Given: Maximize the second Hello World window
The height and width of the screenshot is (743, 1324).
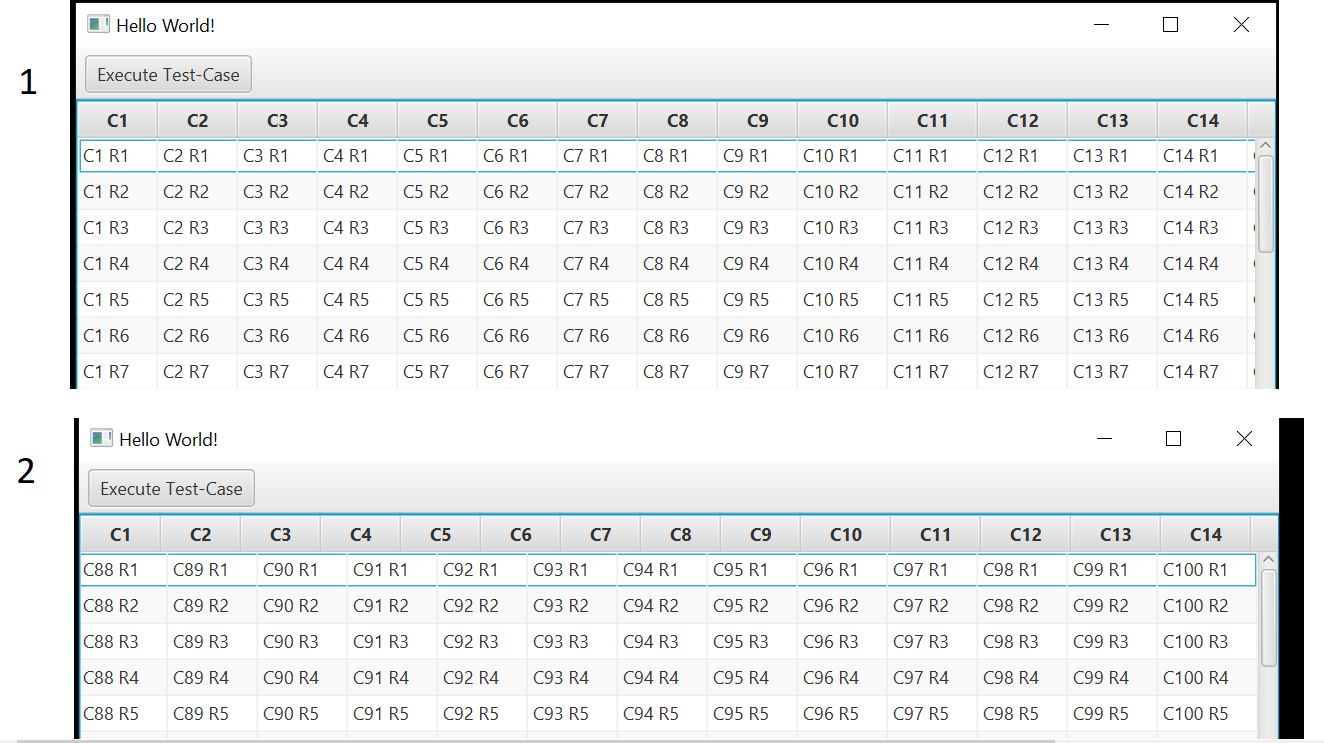Looking at the screenshot, I should pyautogui.click(x=1174, y=439).
